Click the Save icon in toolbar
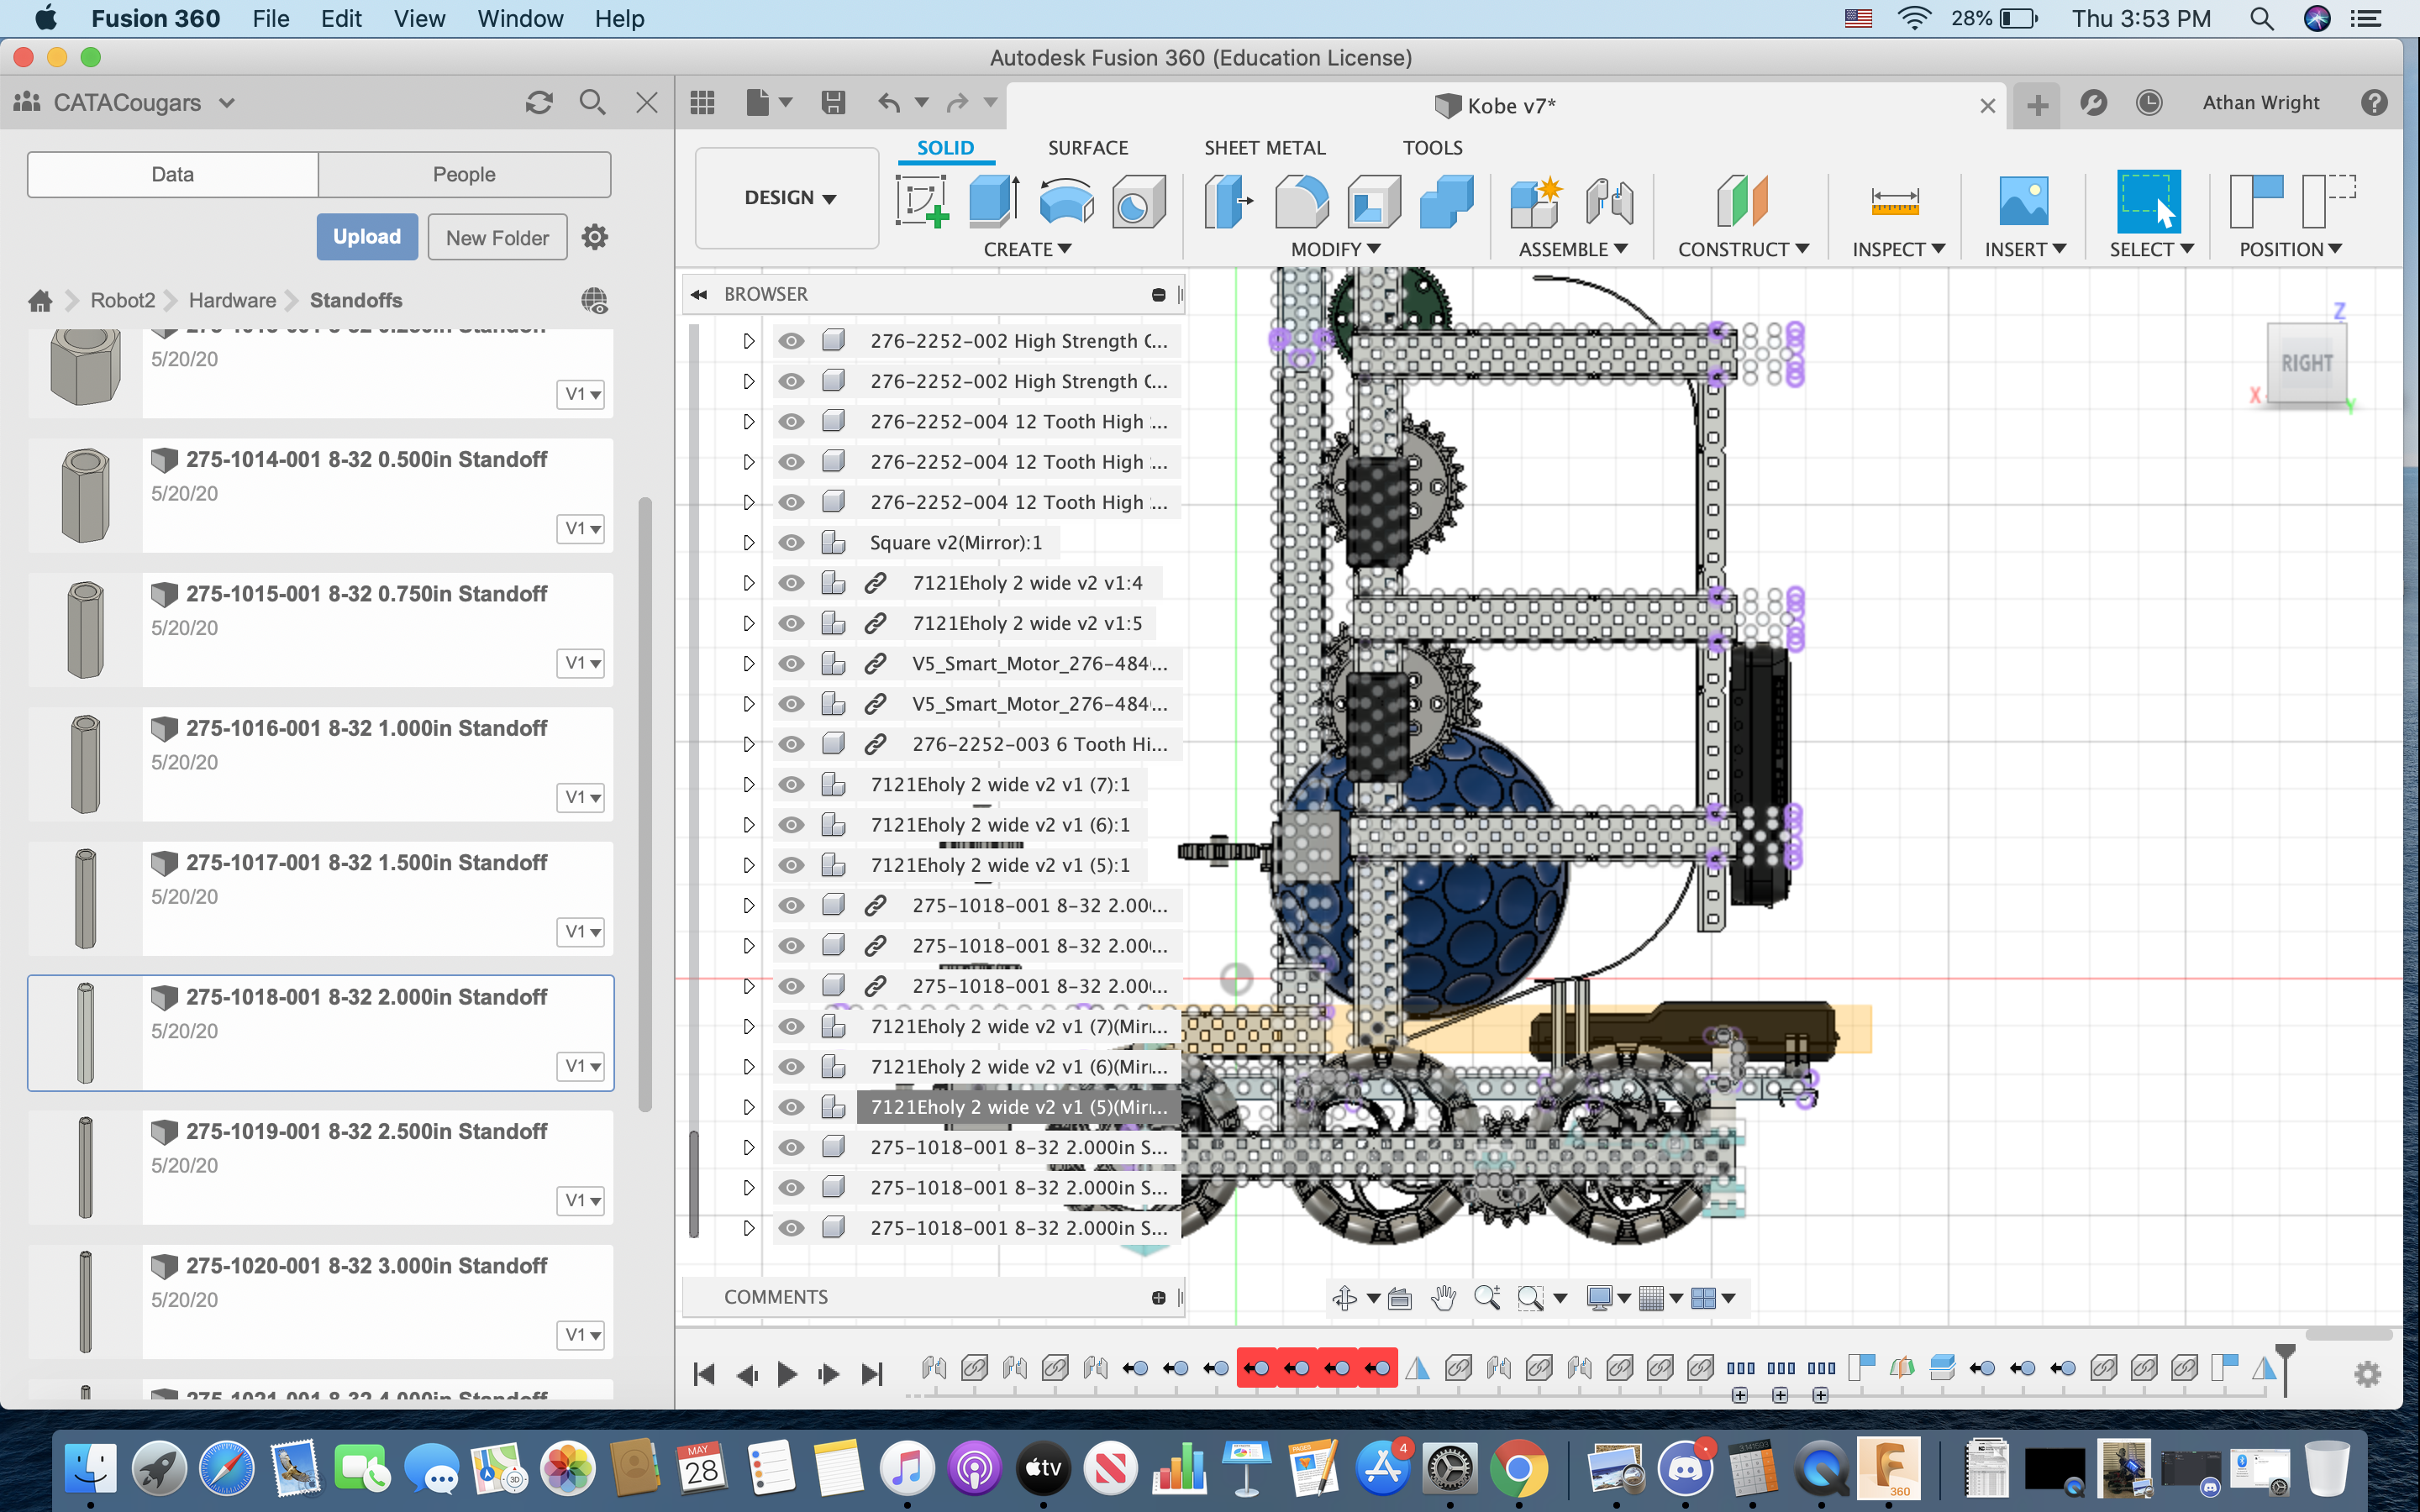The width and height of the screenshot is (2420, 1512). 833,102
